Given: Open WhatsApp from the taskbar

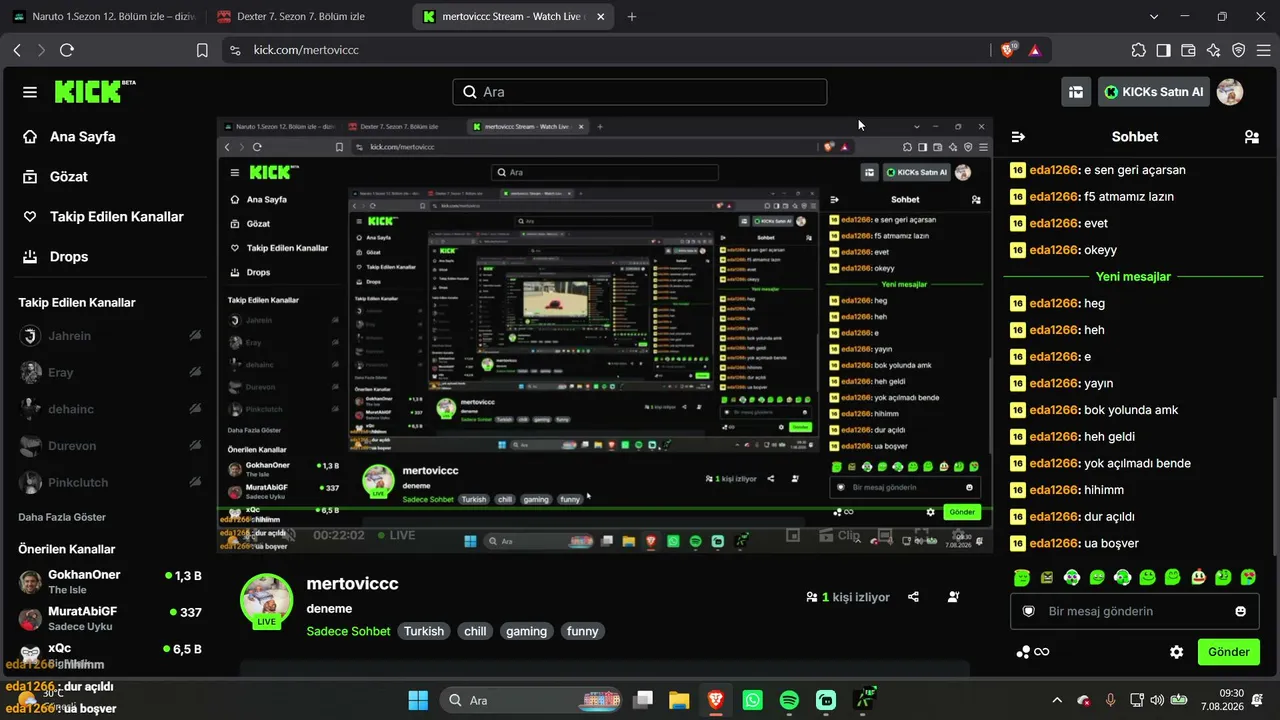Looking at the screenshot, I should coord(752,700).
